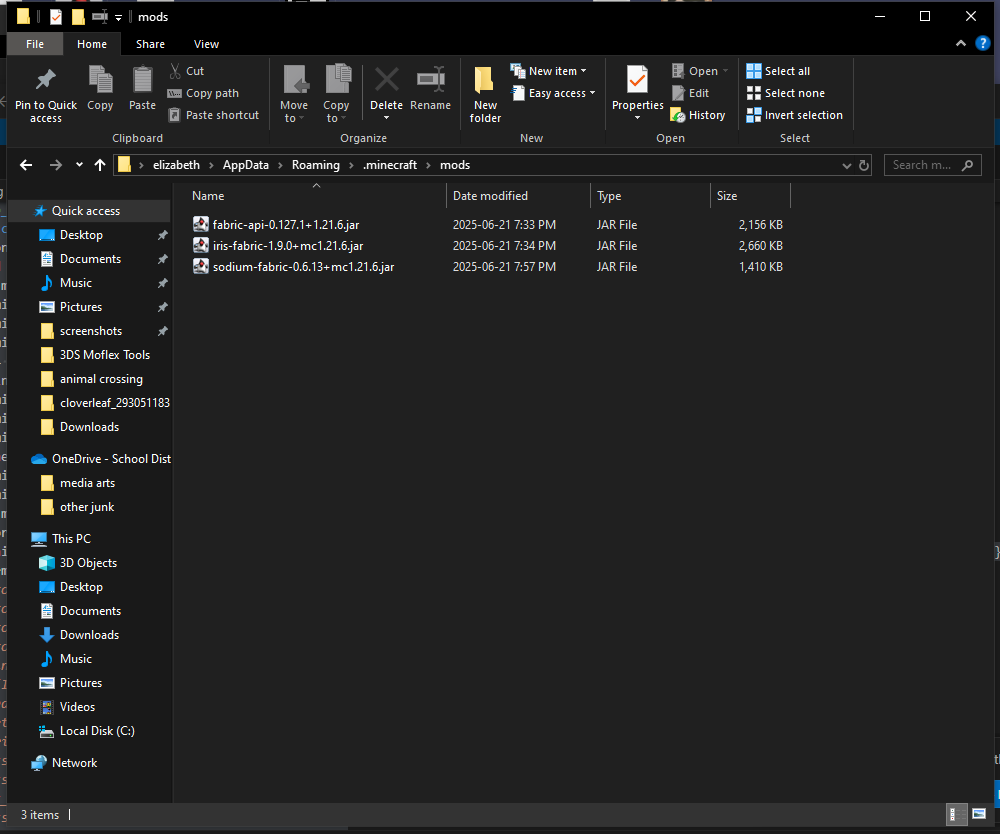
Task: Switch to the View ribbon tab
Action: (206, 44)
